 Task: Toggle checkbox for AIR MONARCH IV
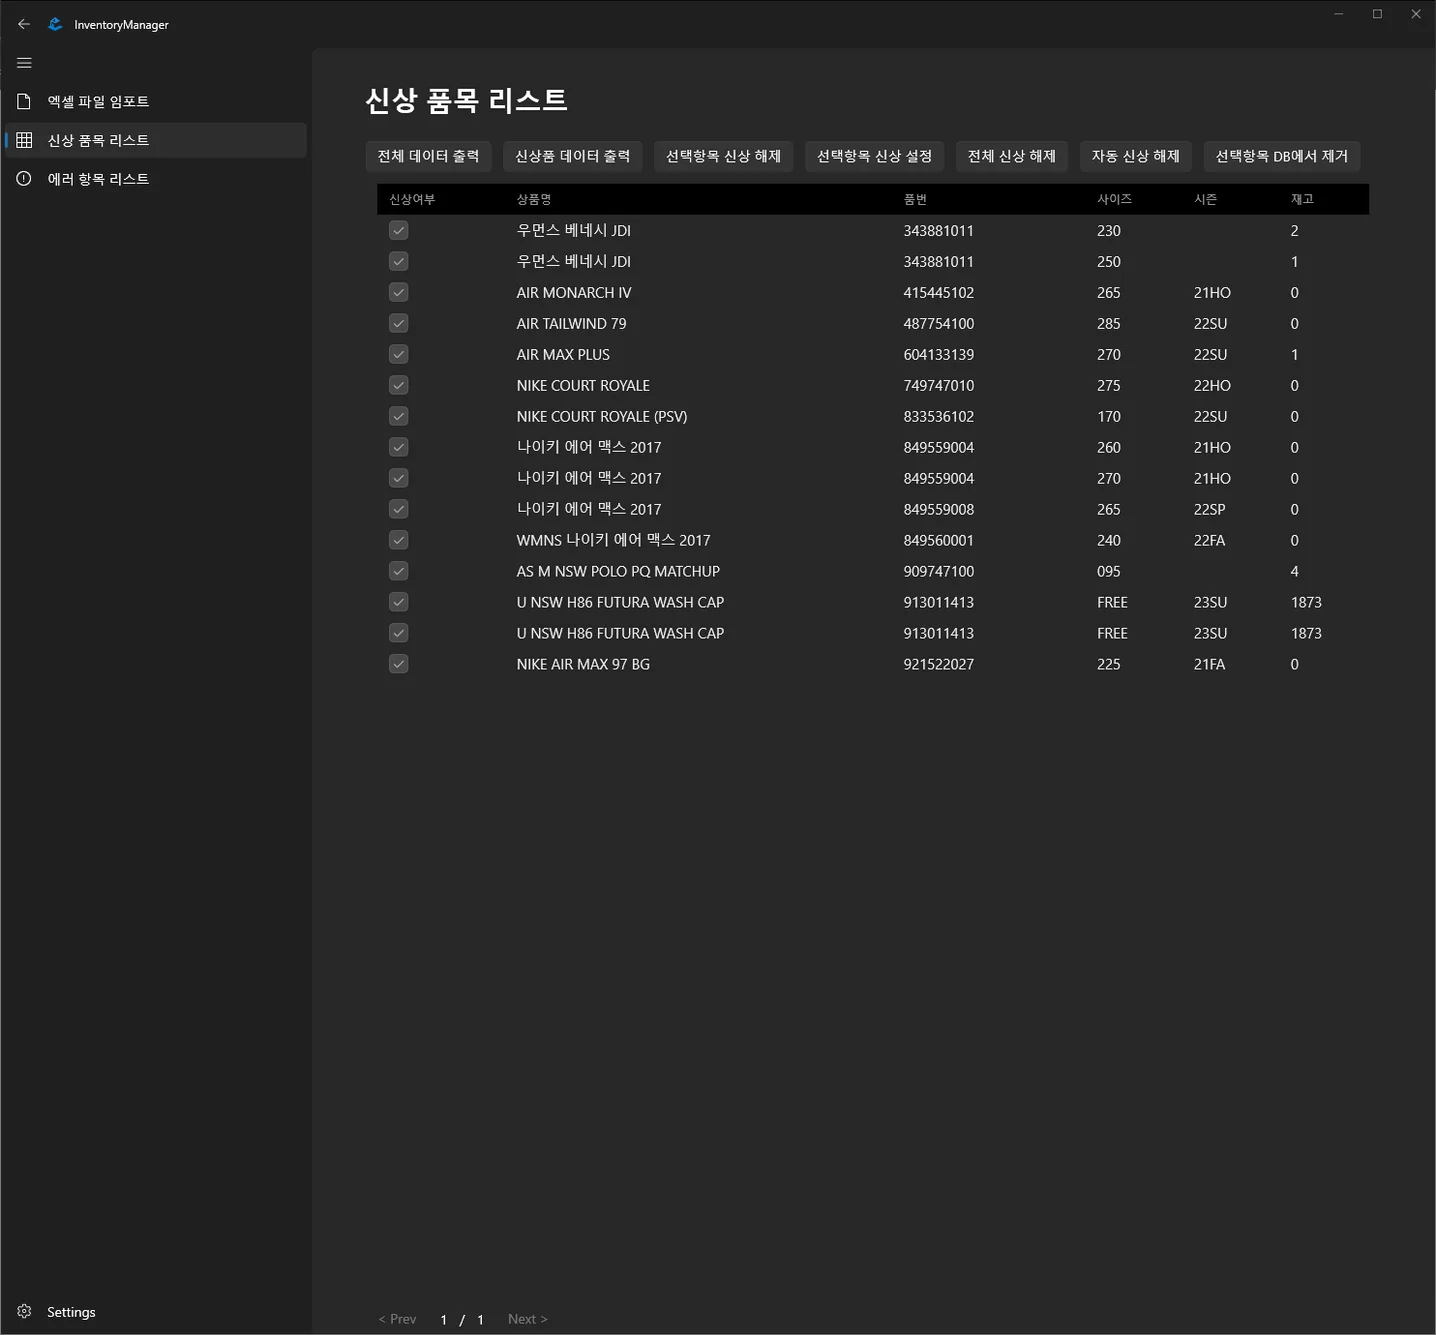(x=398, y=292)
